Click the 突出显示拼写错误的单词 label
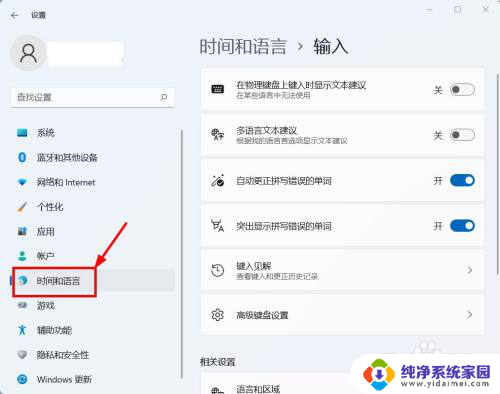 tap(284, 226)
